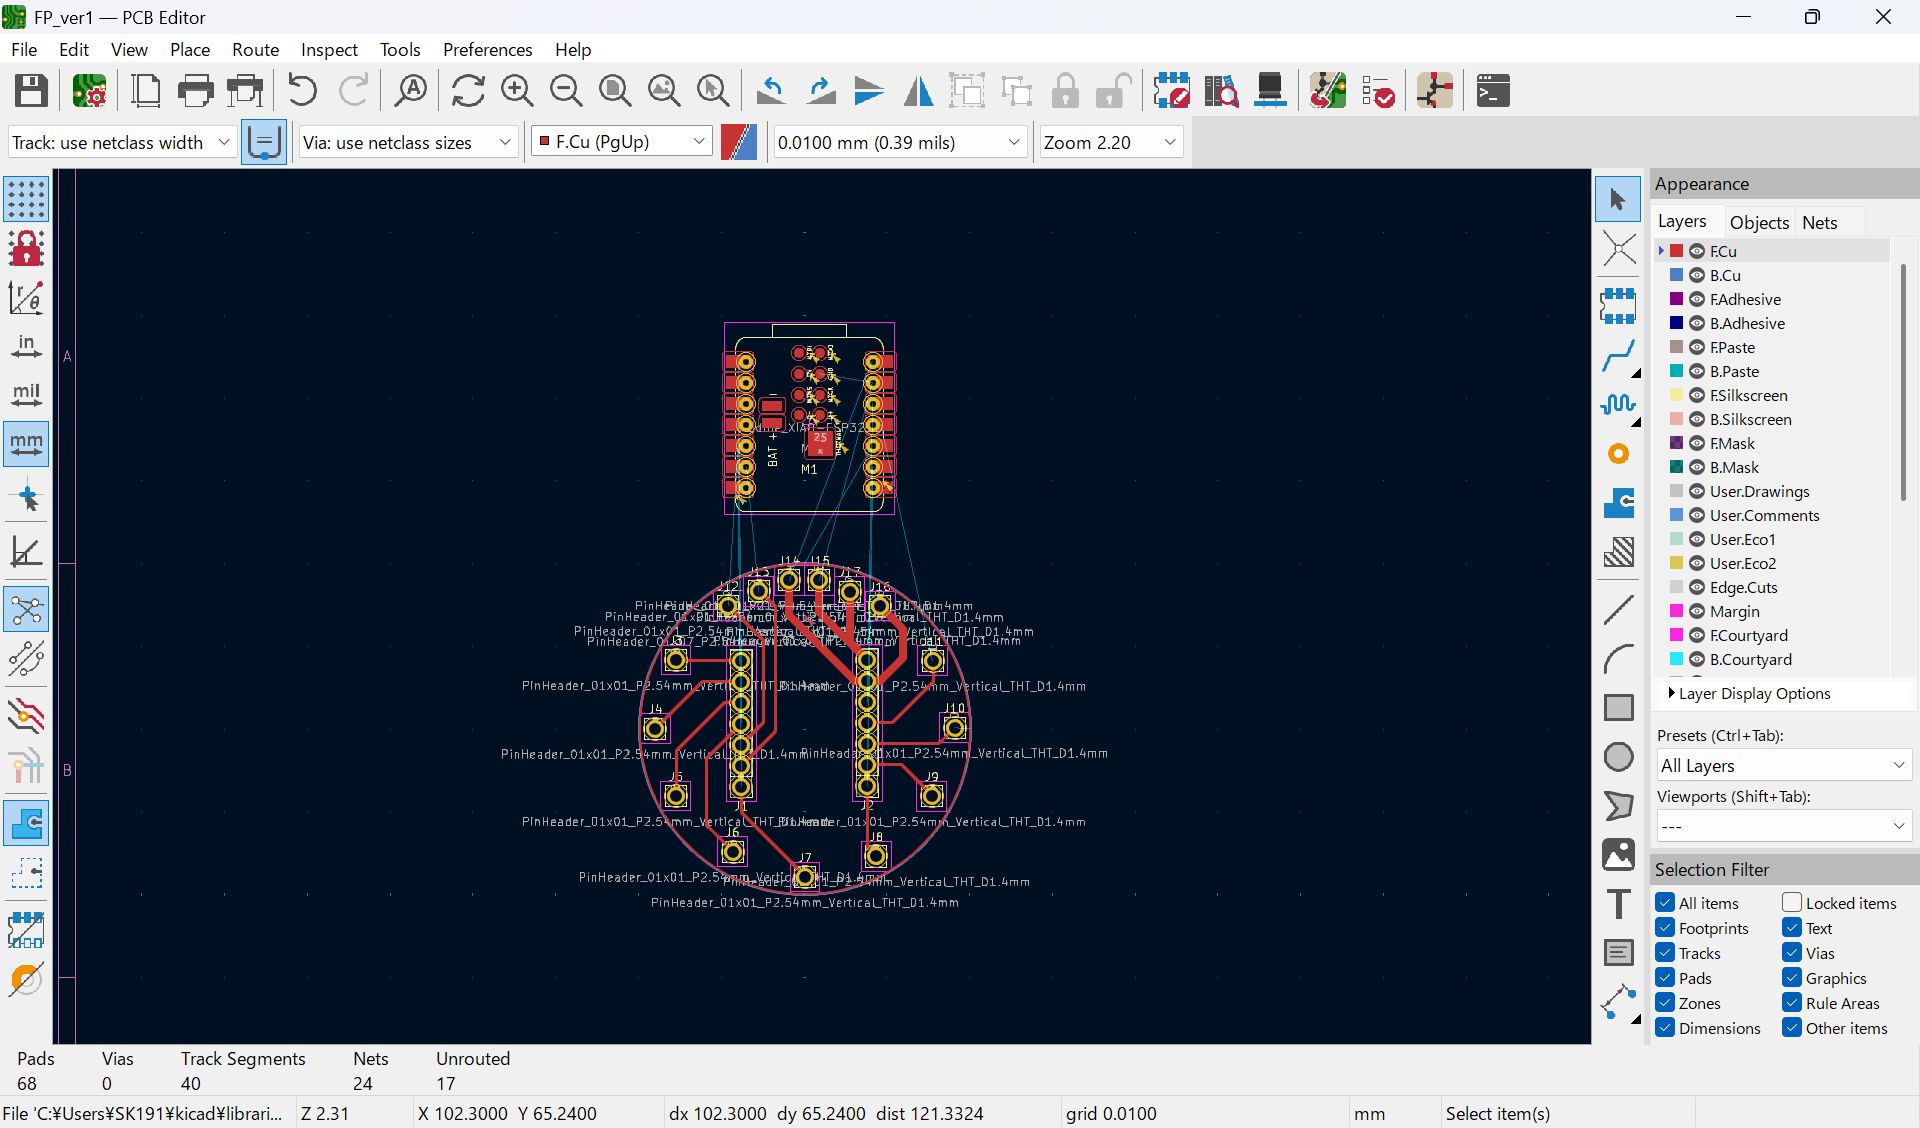The width and height of the screenshot is (1920, 1128).
Task: Expand Layer Display Options
Action: (1749, 693)
